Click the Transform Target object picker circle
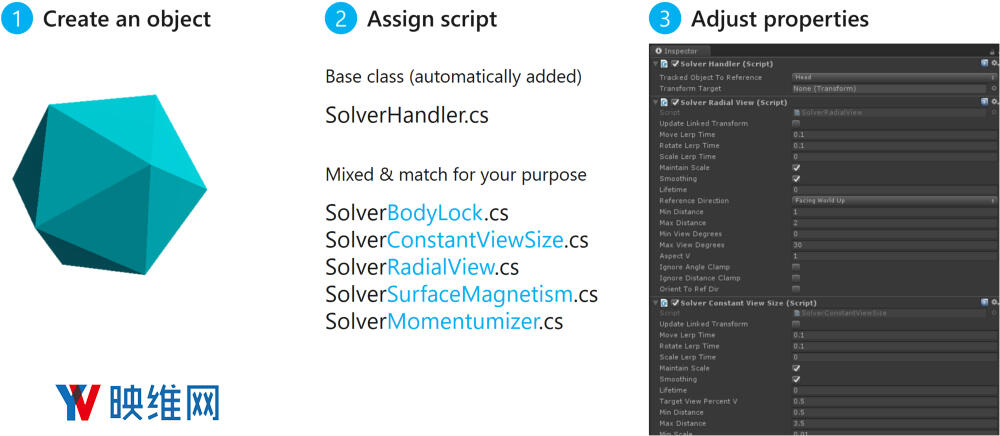1000x436 pixels. (x=993, y=88)
